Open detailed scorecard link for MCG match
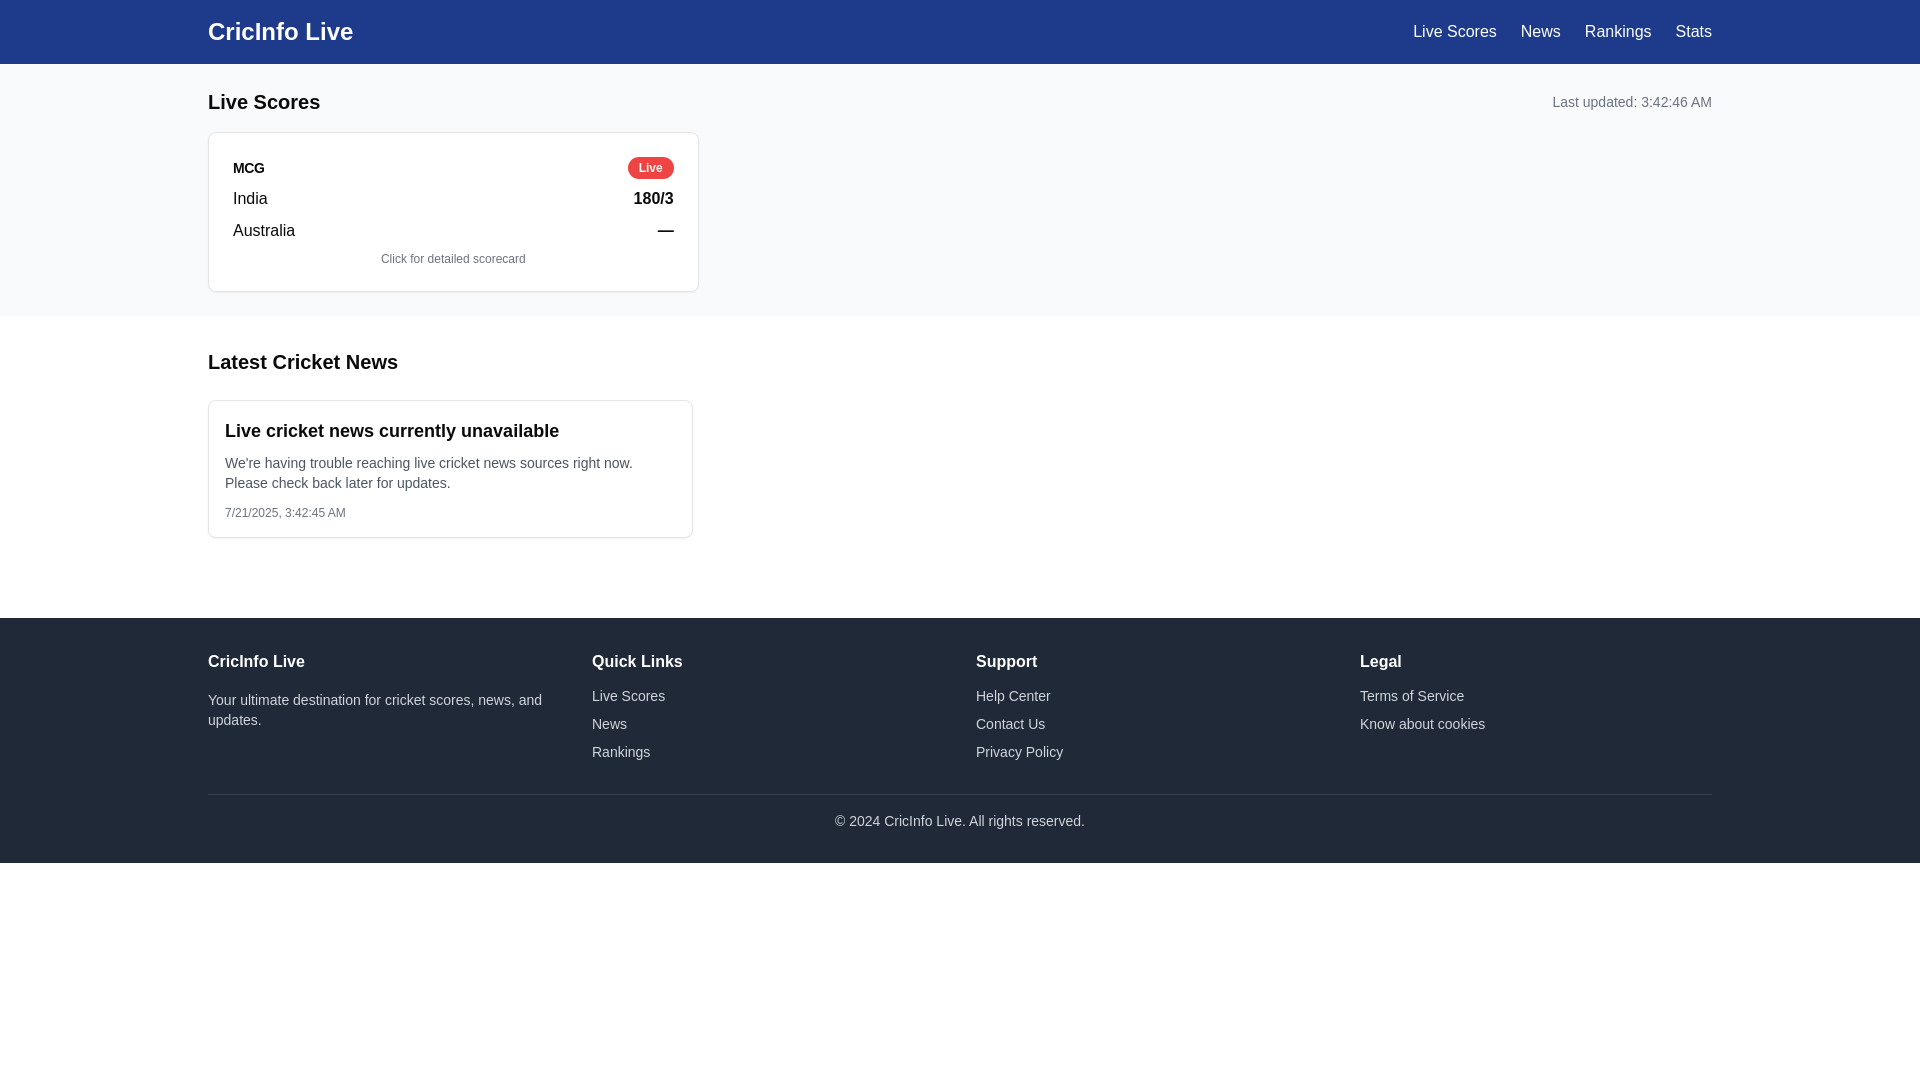The image size is (1920, 1080). click(453, 259)
